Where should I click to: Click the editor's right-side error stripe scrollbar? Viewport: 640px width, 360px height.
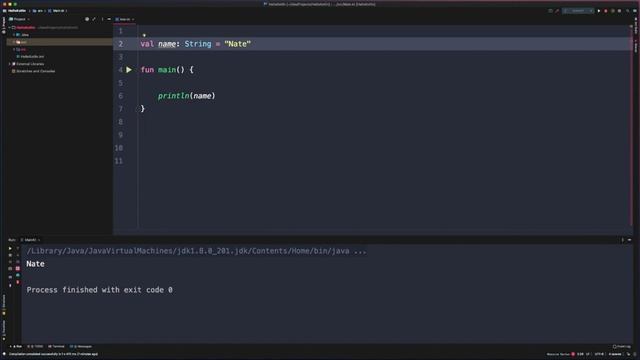pyautogui.click(x=631, y=127)
